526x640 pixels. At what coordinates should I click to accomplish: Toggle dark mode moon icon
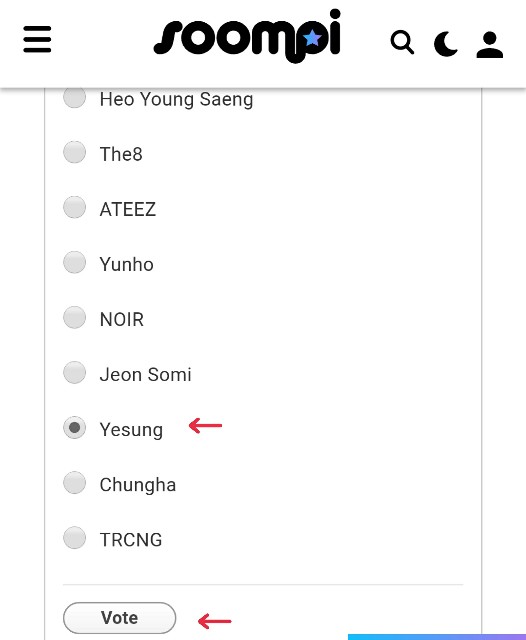[x=446, y=44]
